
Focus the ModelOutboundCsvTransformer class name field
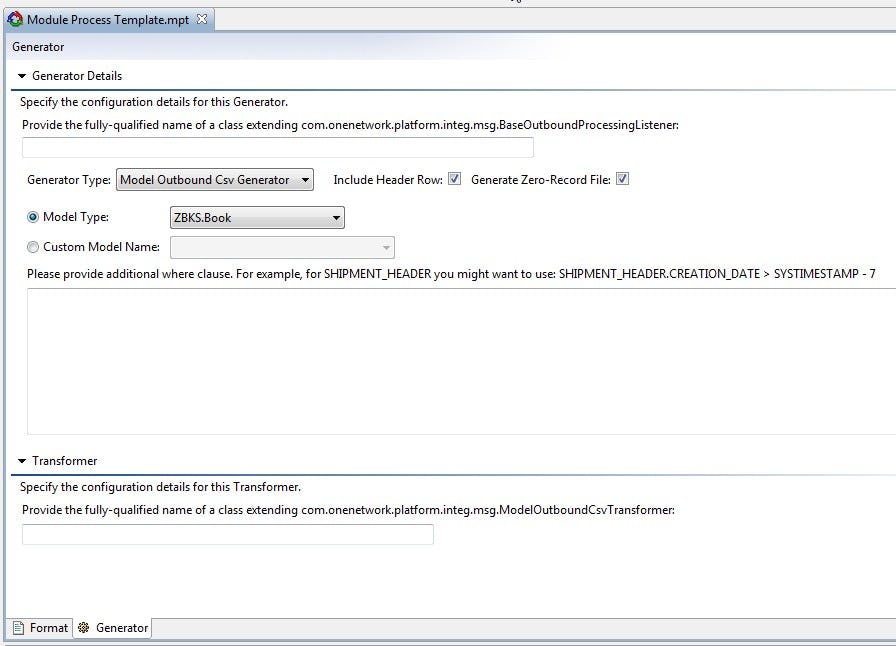(x=228, y=535)
